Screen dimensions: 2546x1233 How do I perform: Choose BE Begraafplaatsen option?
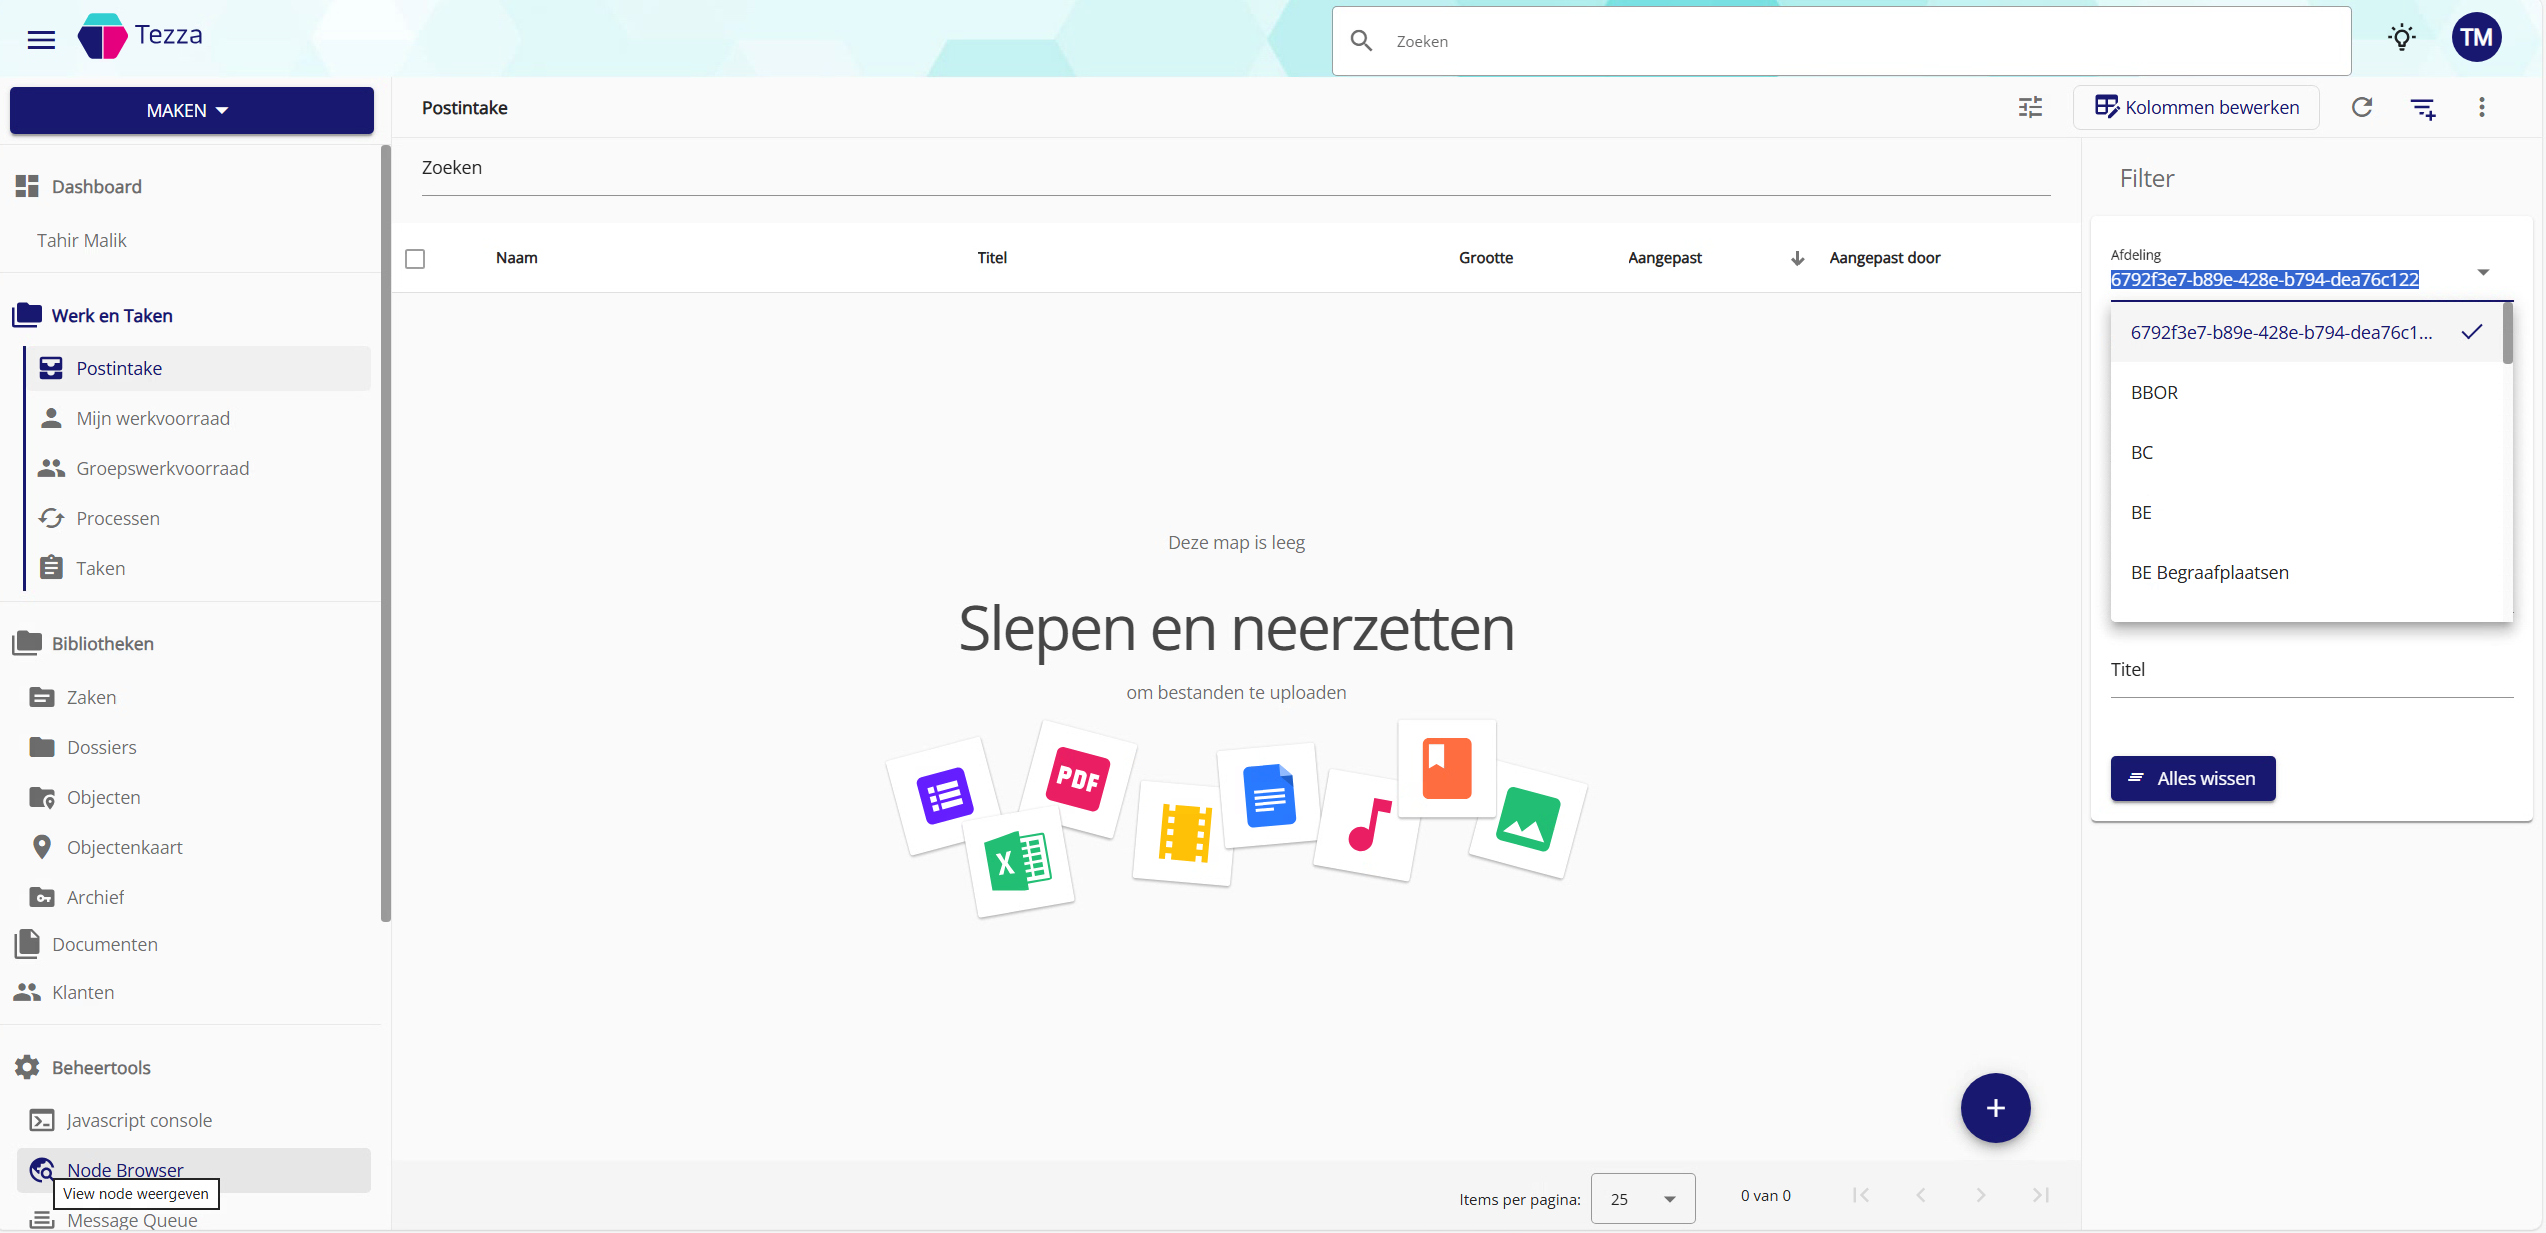(2209, 573)
